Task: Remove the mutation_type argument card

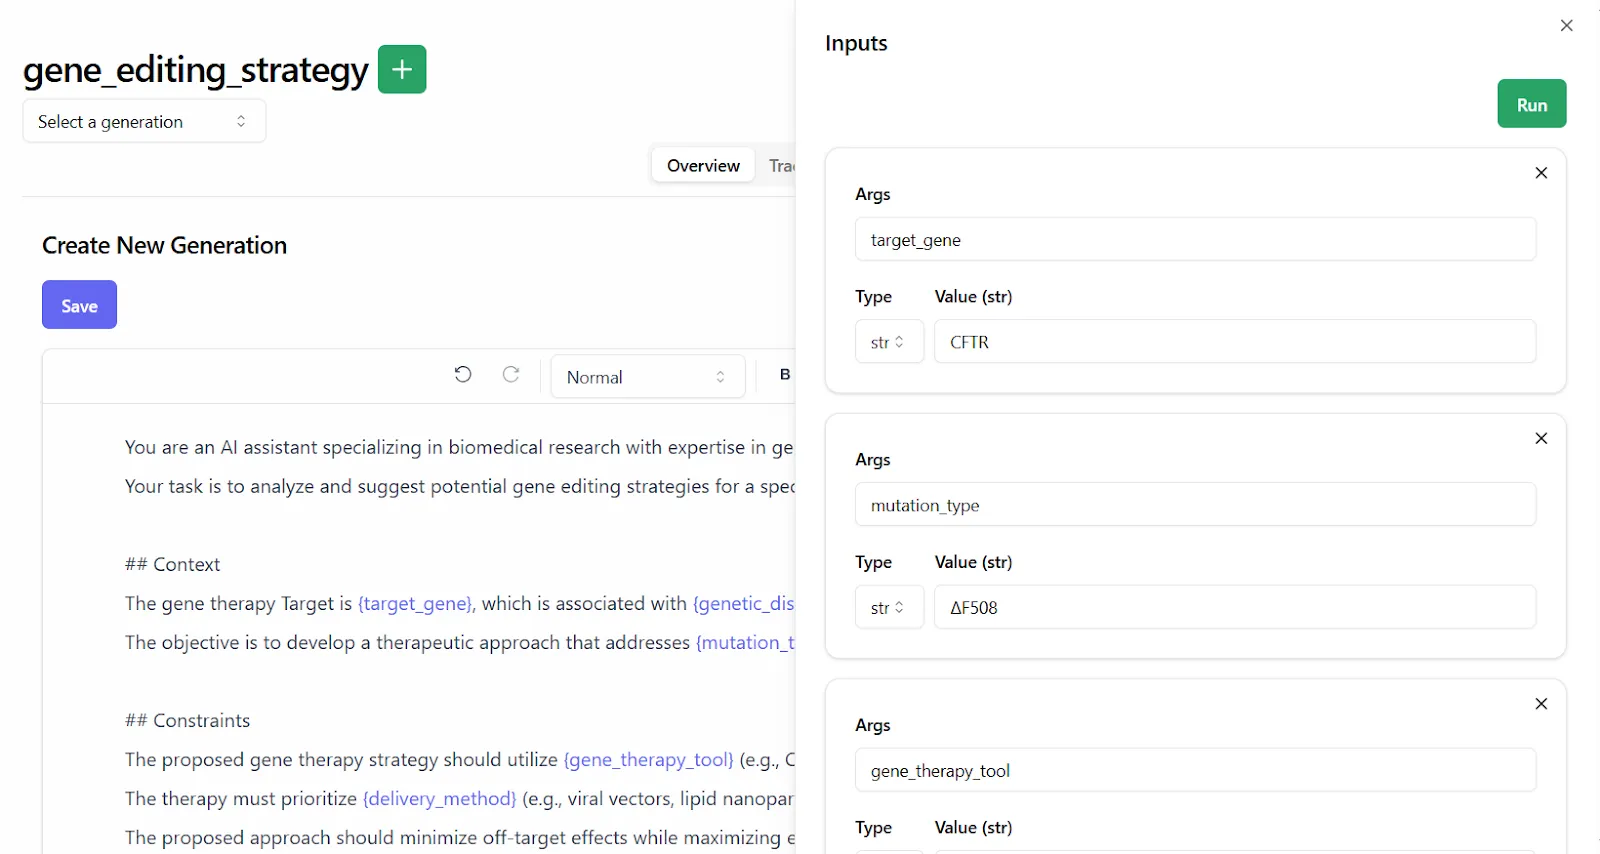Action: tap(1541, 439)
